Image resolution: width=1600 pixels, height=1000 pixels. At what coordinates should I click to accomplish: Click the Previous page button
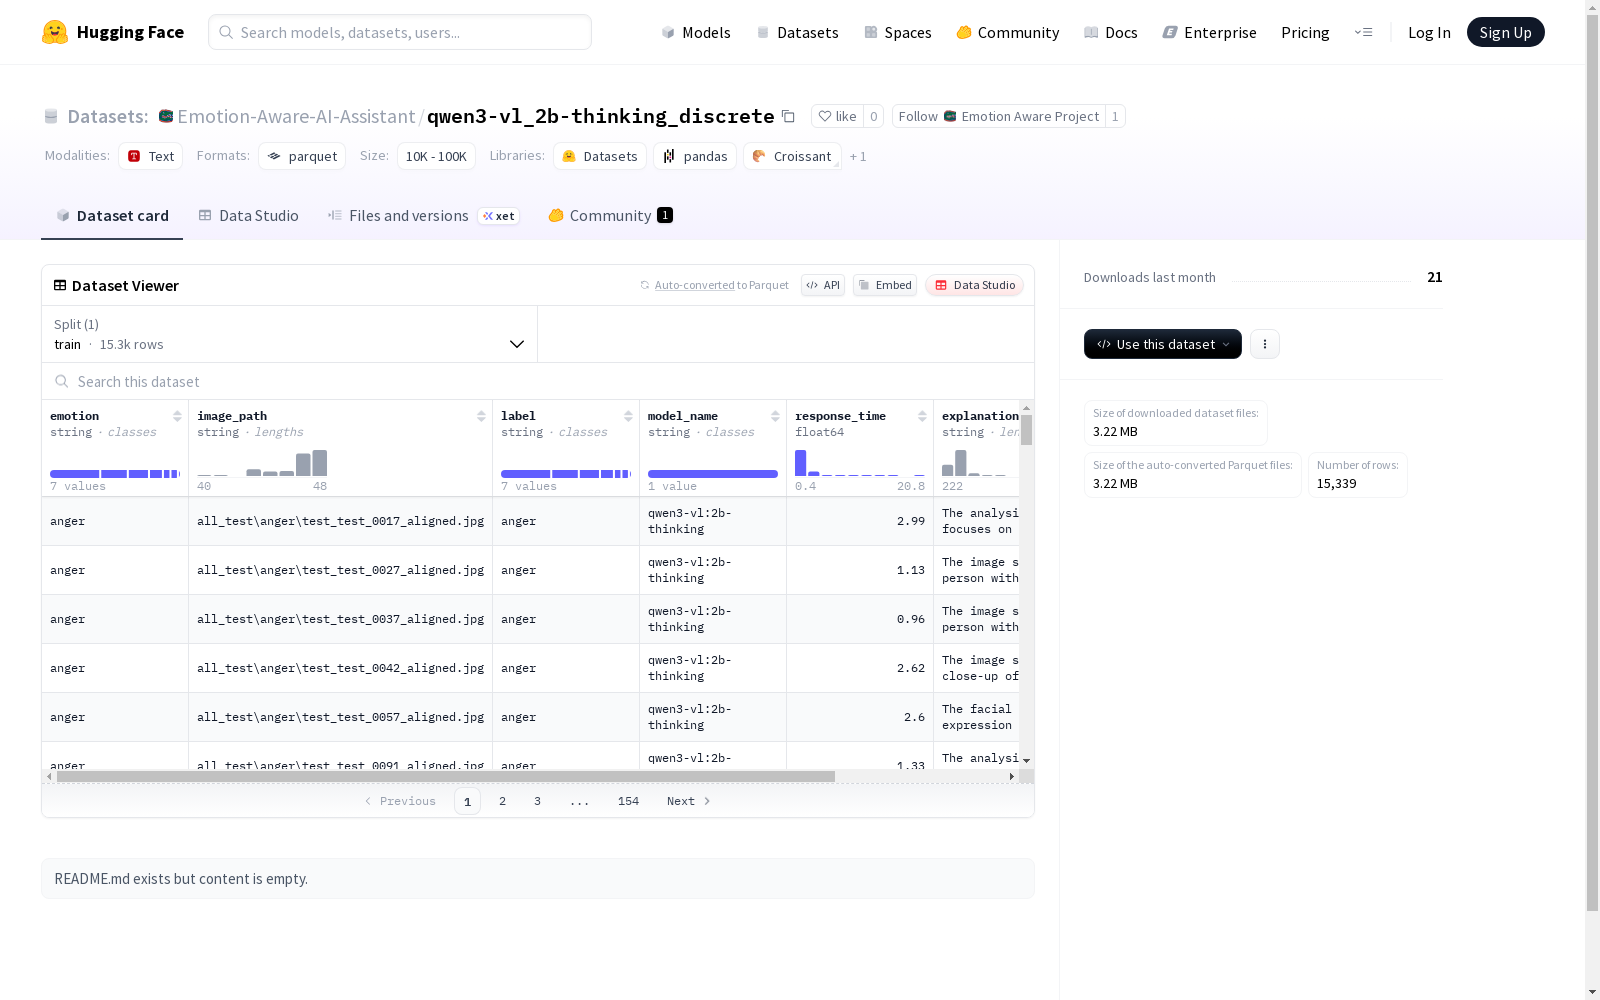(x=400, y=801)
